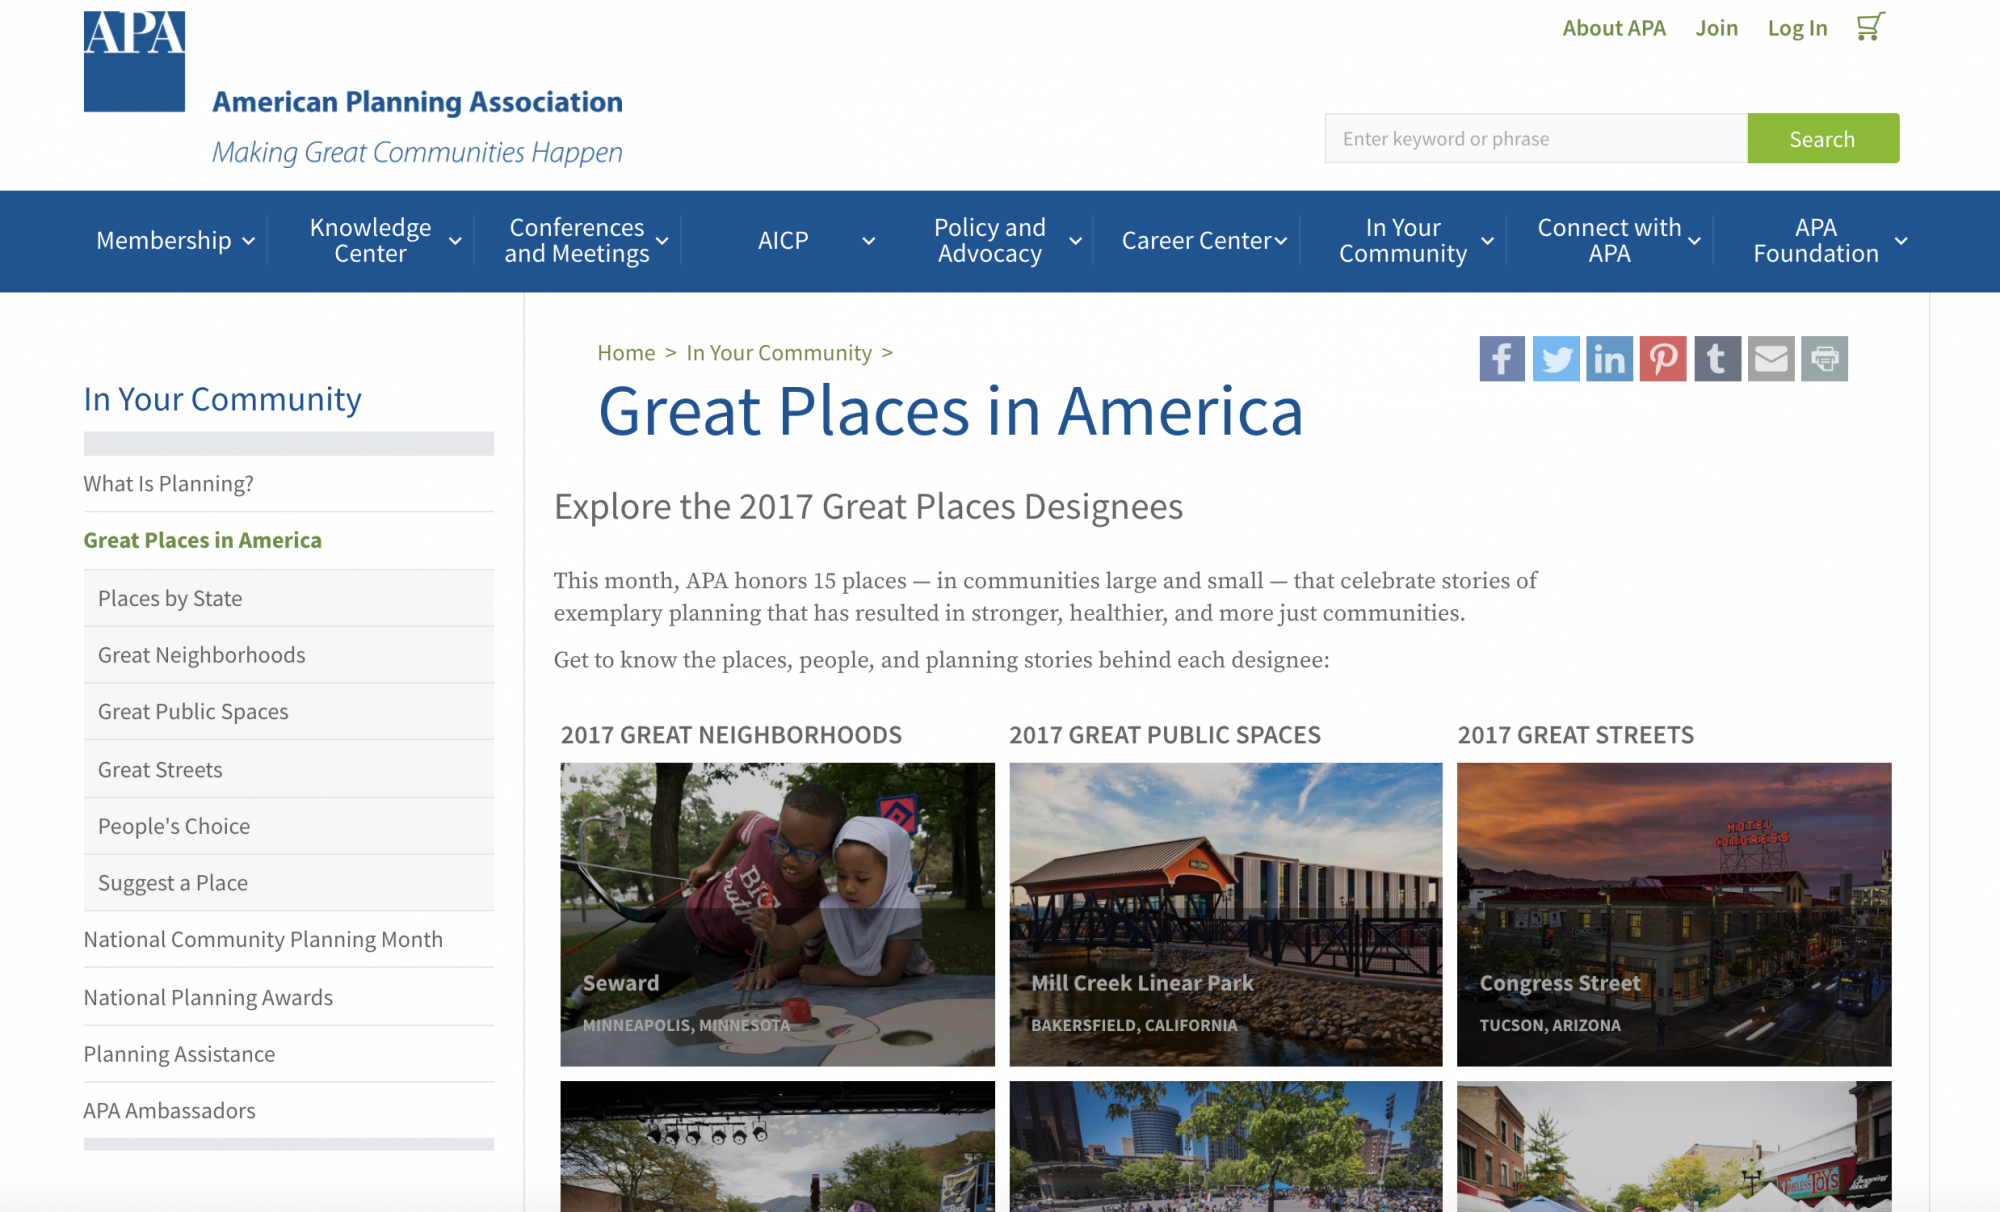Expand Knowledge Center dropdown arrow
Viewport: 2000px width, 1212px height.
[455, 241]
